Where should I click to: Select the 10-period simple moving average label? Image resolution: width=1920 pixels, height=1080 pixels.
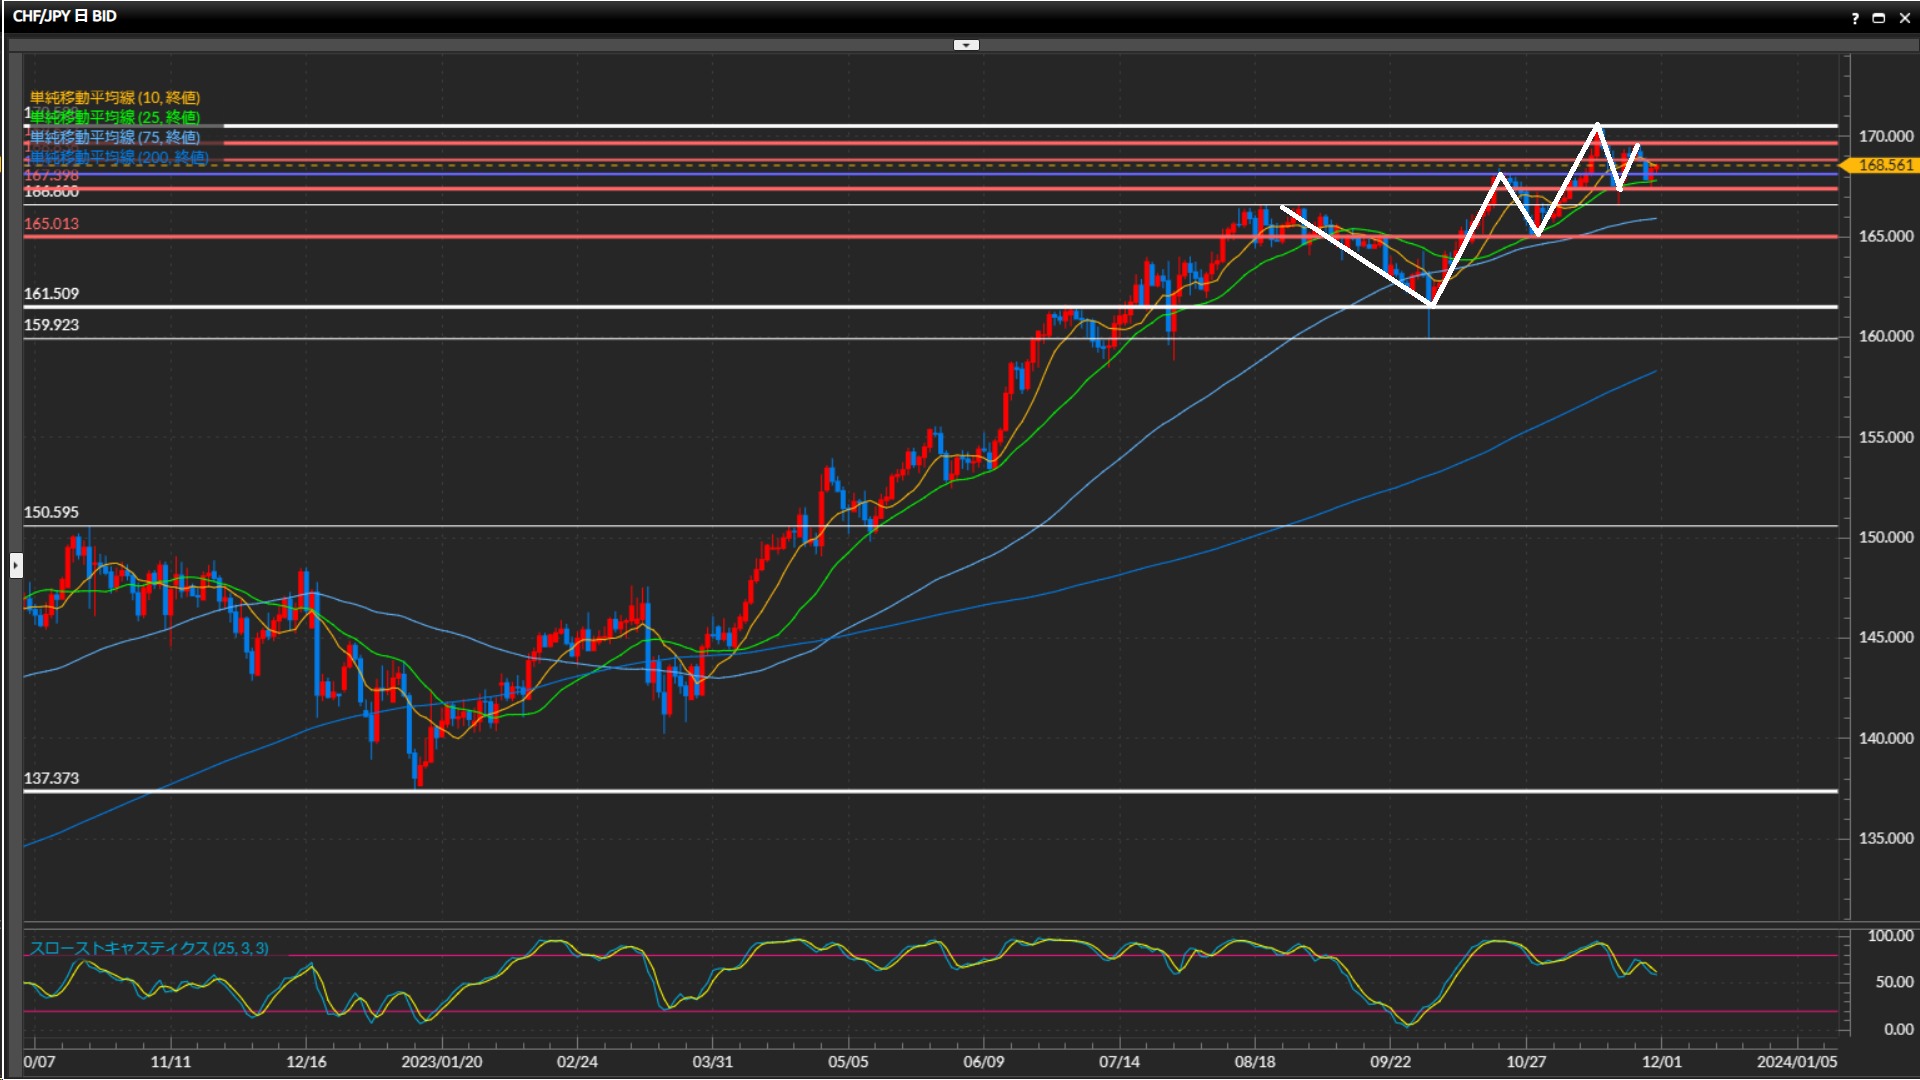point(115,97)
